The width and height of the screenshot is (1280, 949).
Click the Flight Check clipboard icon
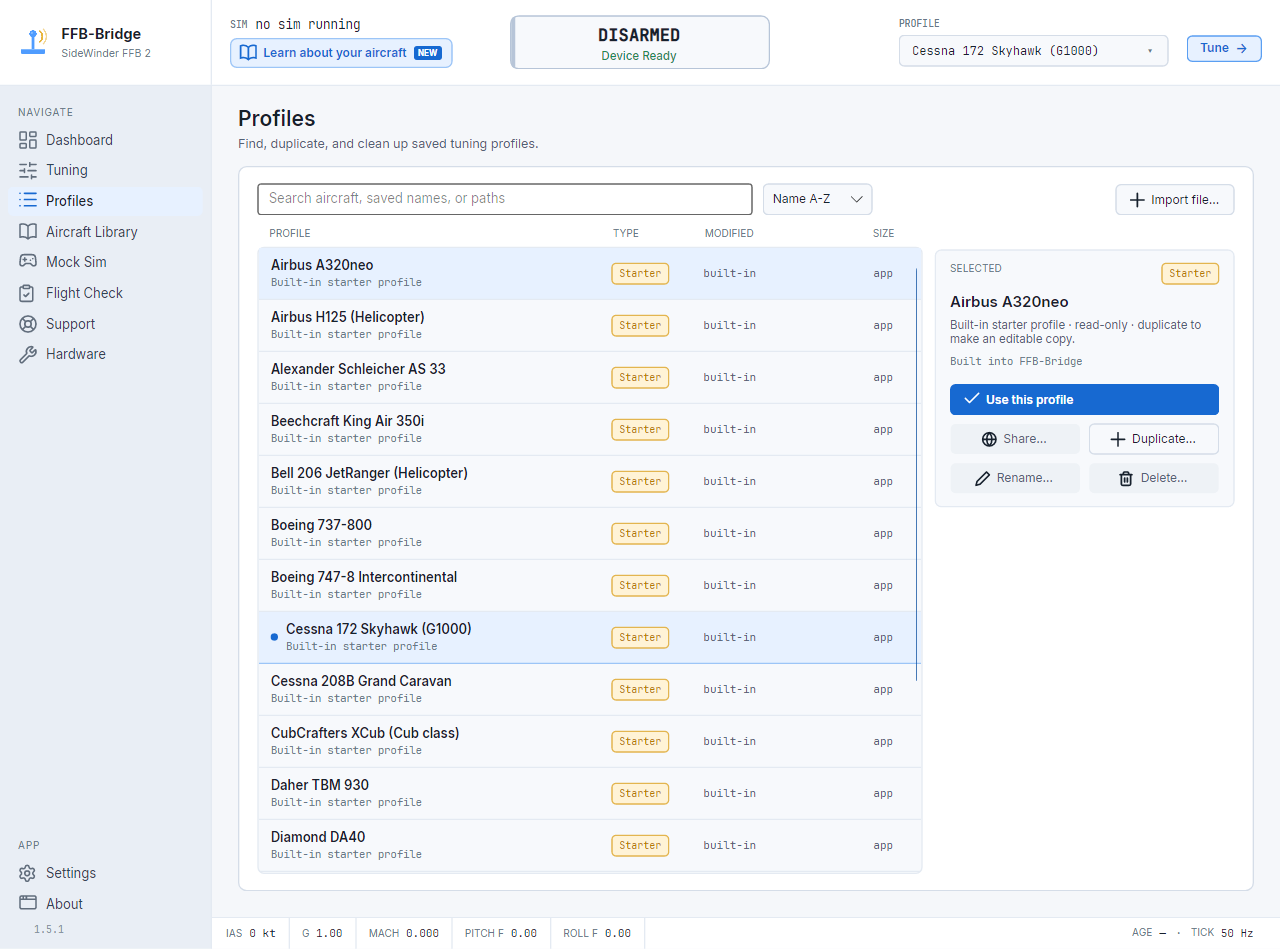28,293
